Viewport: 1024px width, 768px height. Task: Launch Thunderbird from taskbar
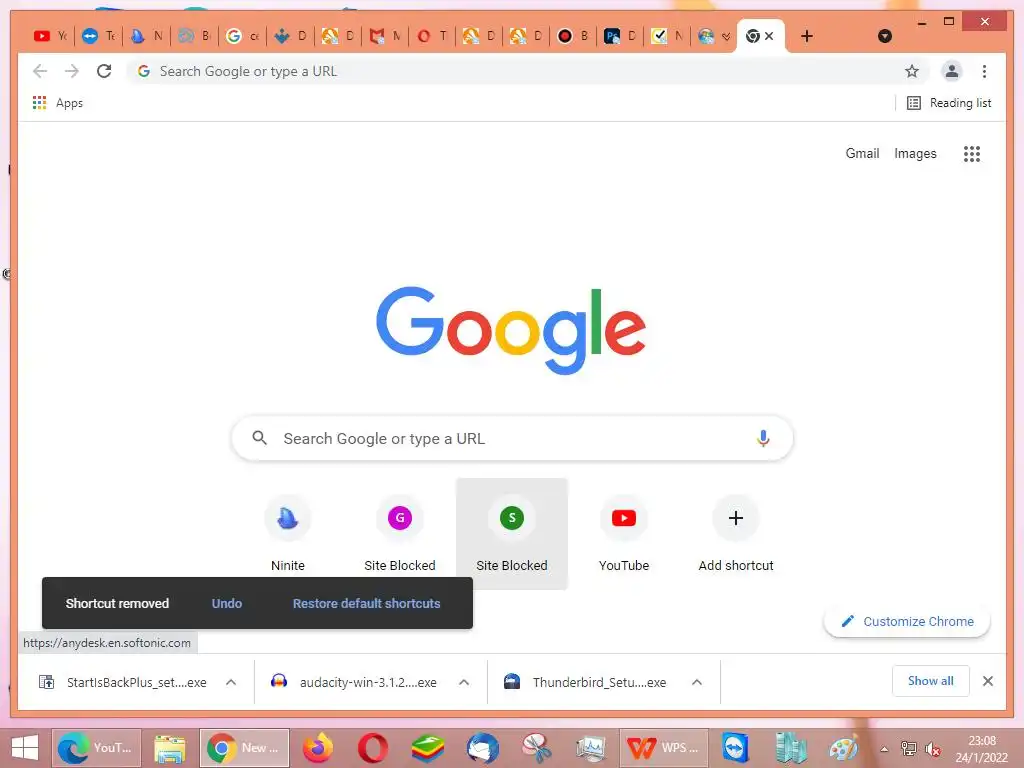tap(483, 748)
